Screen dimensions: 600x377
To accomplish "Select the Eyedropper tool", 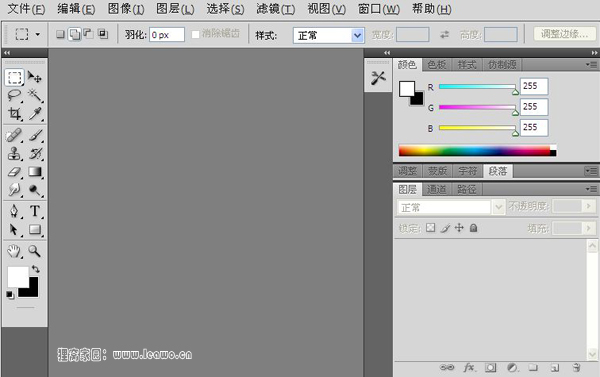I will point(35,113).
